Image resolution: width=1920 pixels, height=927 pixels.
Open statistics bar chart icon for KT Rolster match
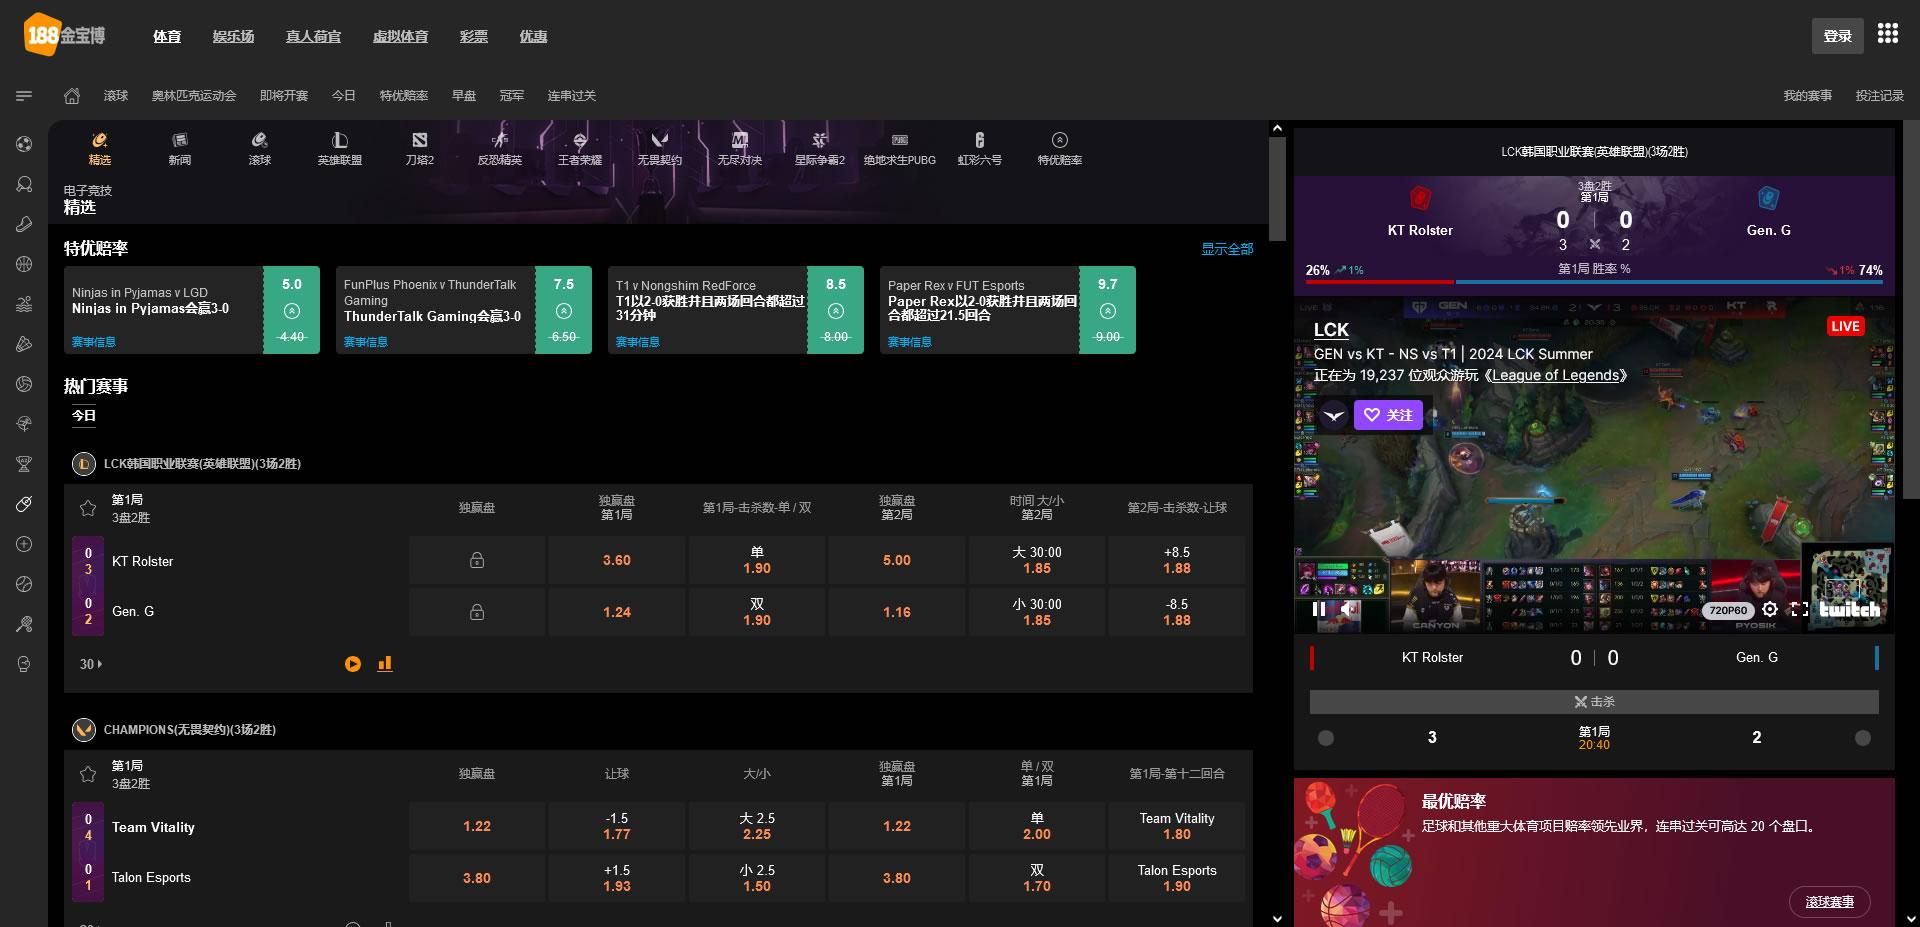click(385, 664)
